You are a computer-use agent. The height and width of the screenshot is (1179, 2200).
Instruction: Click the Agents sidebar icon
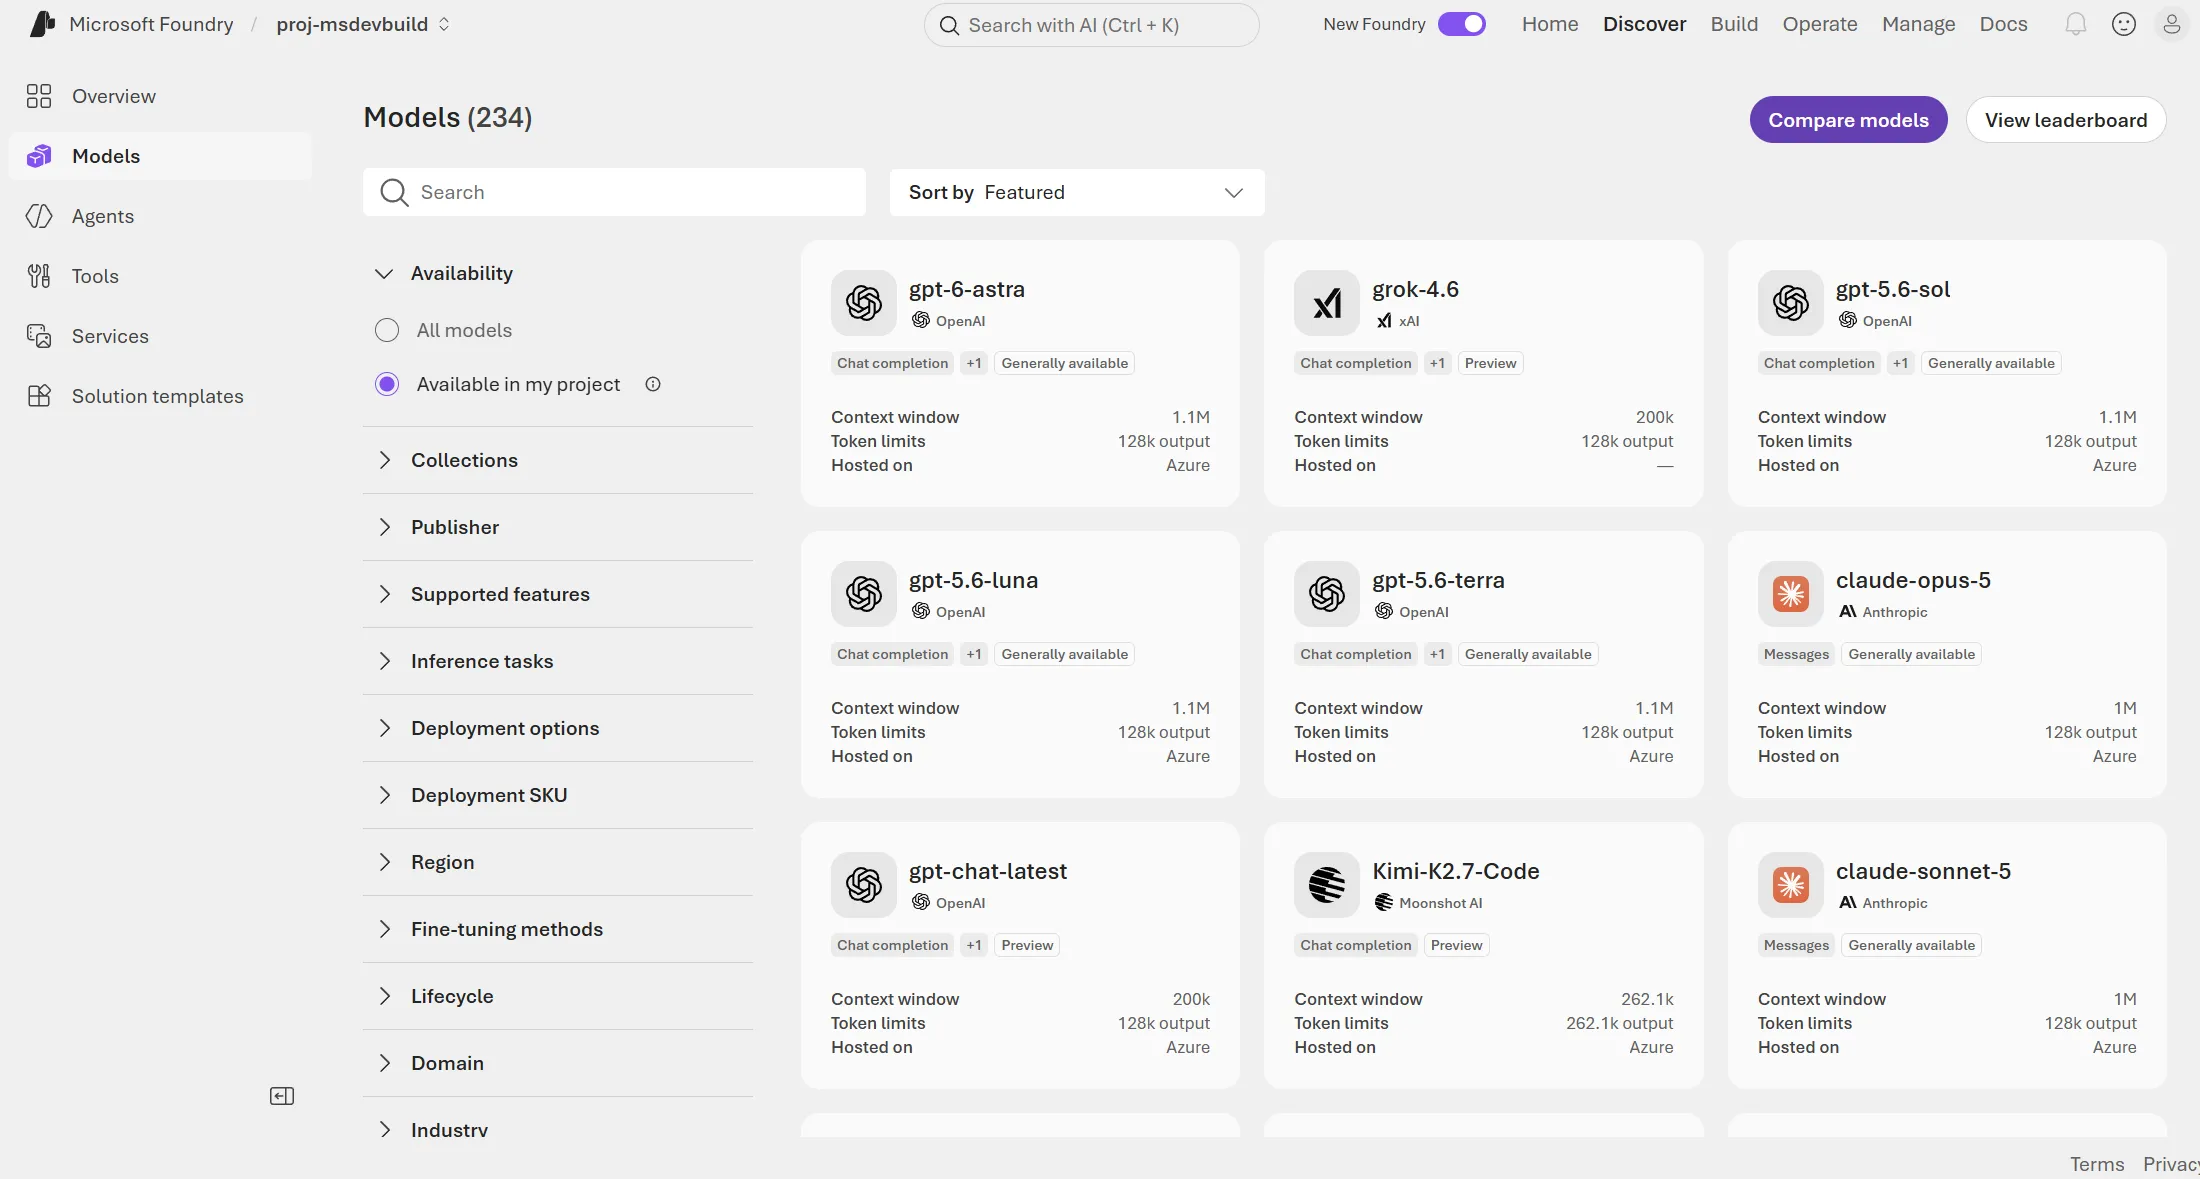[x=39, y=216]
